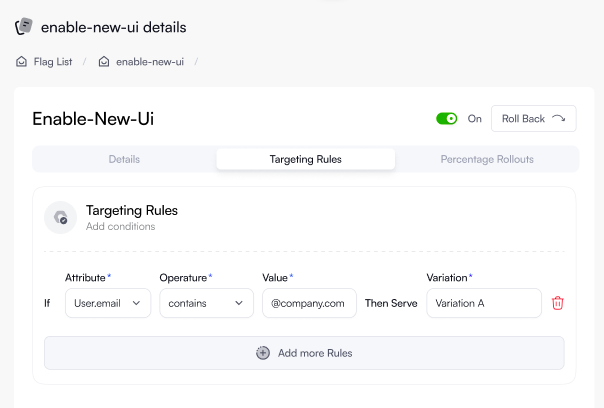Open the Attribute dropdown showing User.email
The image size is (604, 408).
click(x=107, y=303)
